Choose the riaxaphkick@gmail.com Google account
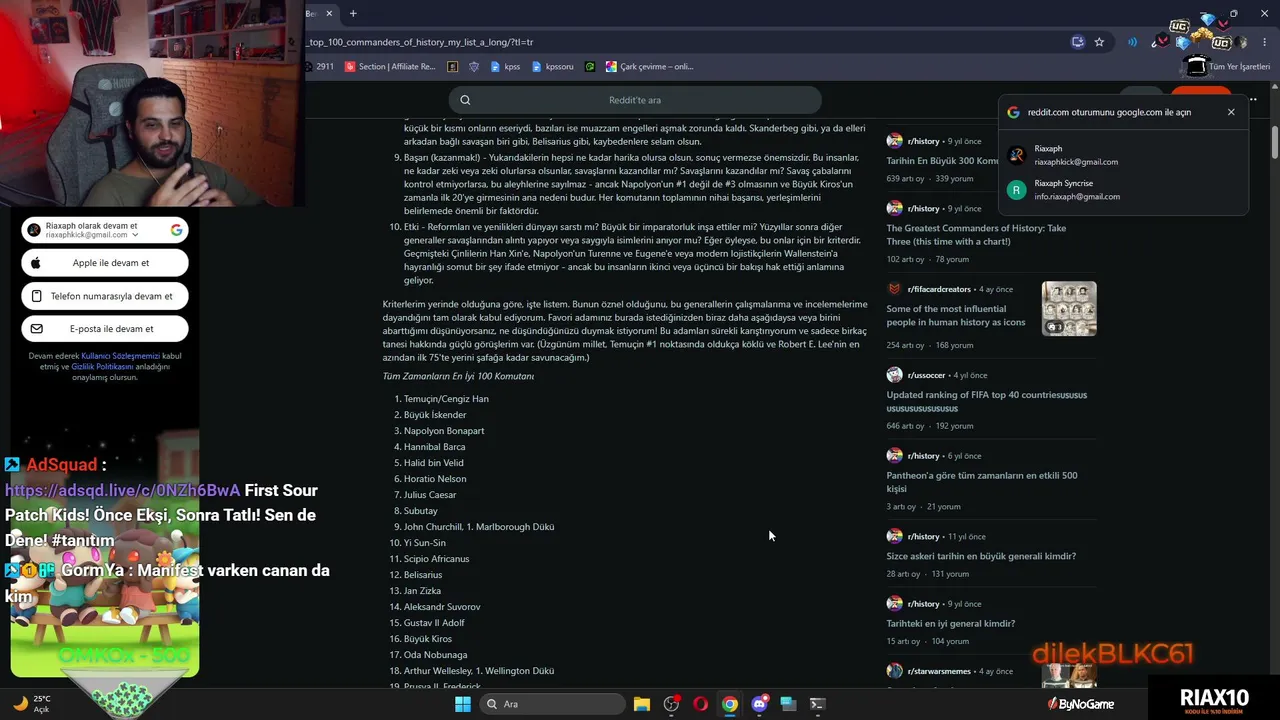The height and width of the screenshot is (720, 1280). (1123, 155)
